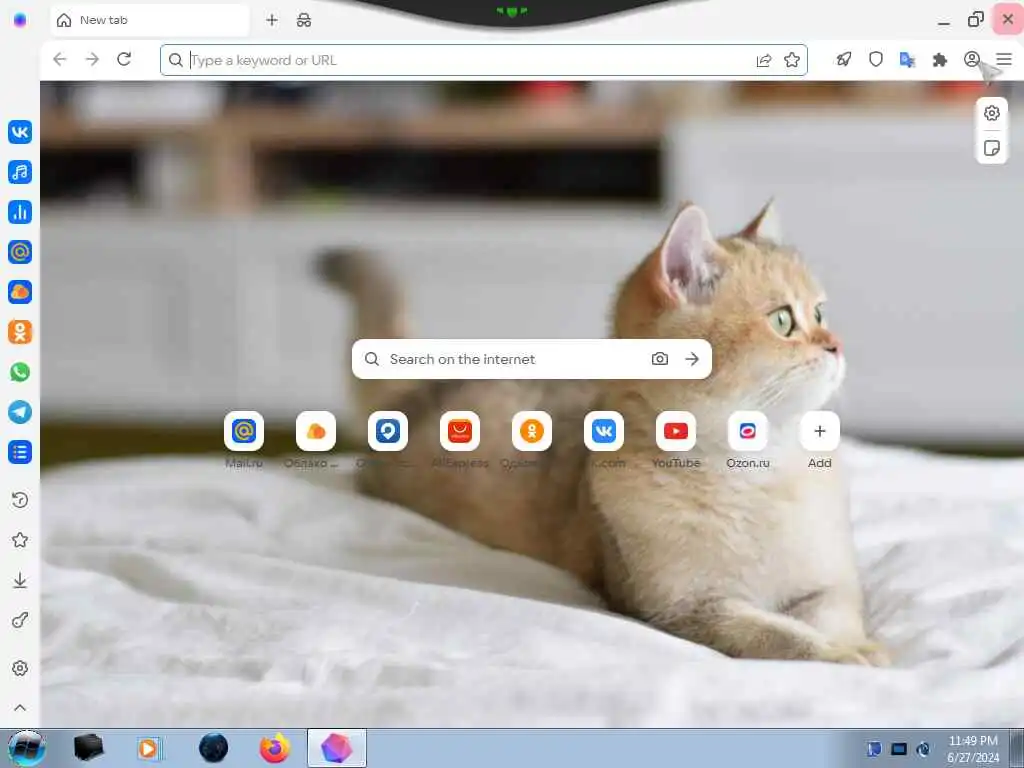
Task: Collapse the sidebar with chevron arrow
Action: click(20, 708)
